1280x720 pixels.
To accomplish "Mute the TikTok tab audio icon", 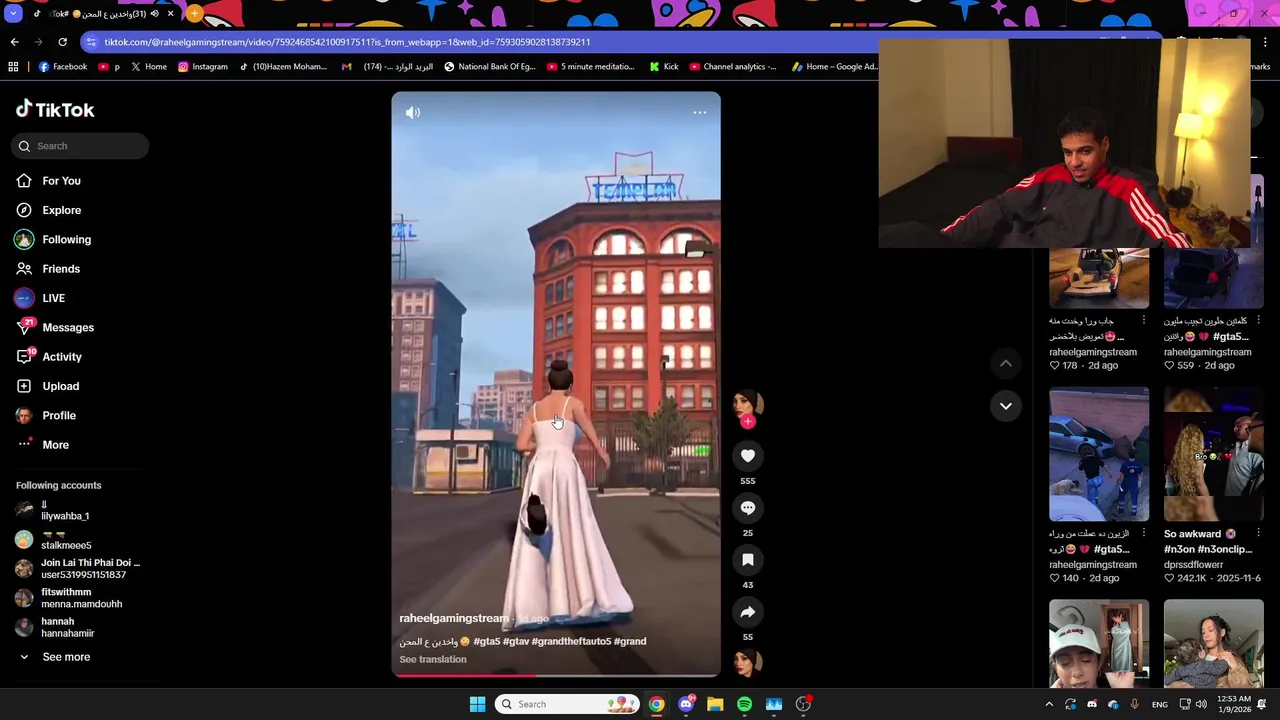I will (154, 14).
